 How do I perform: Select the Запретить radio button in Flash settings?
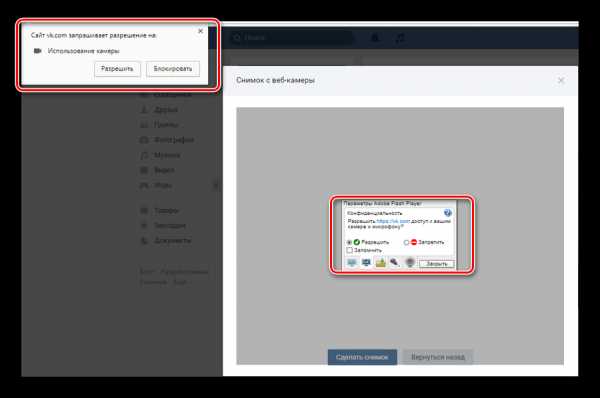click(406, 242)
